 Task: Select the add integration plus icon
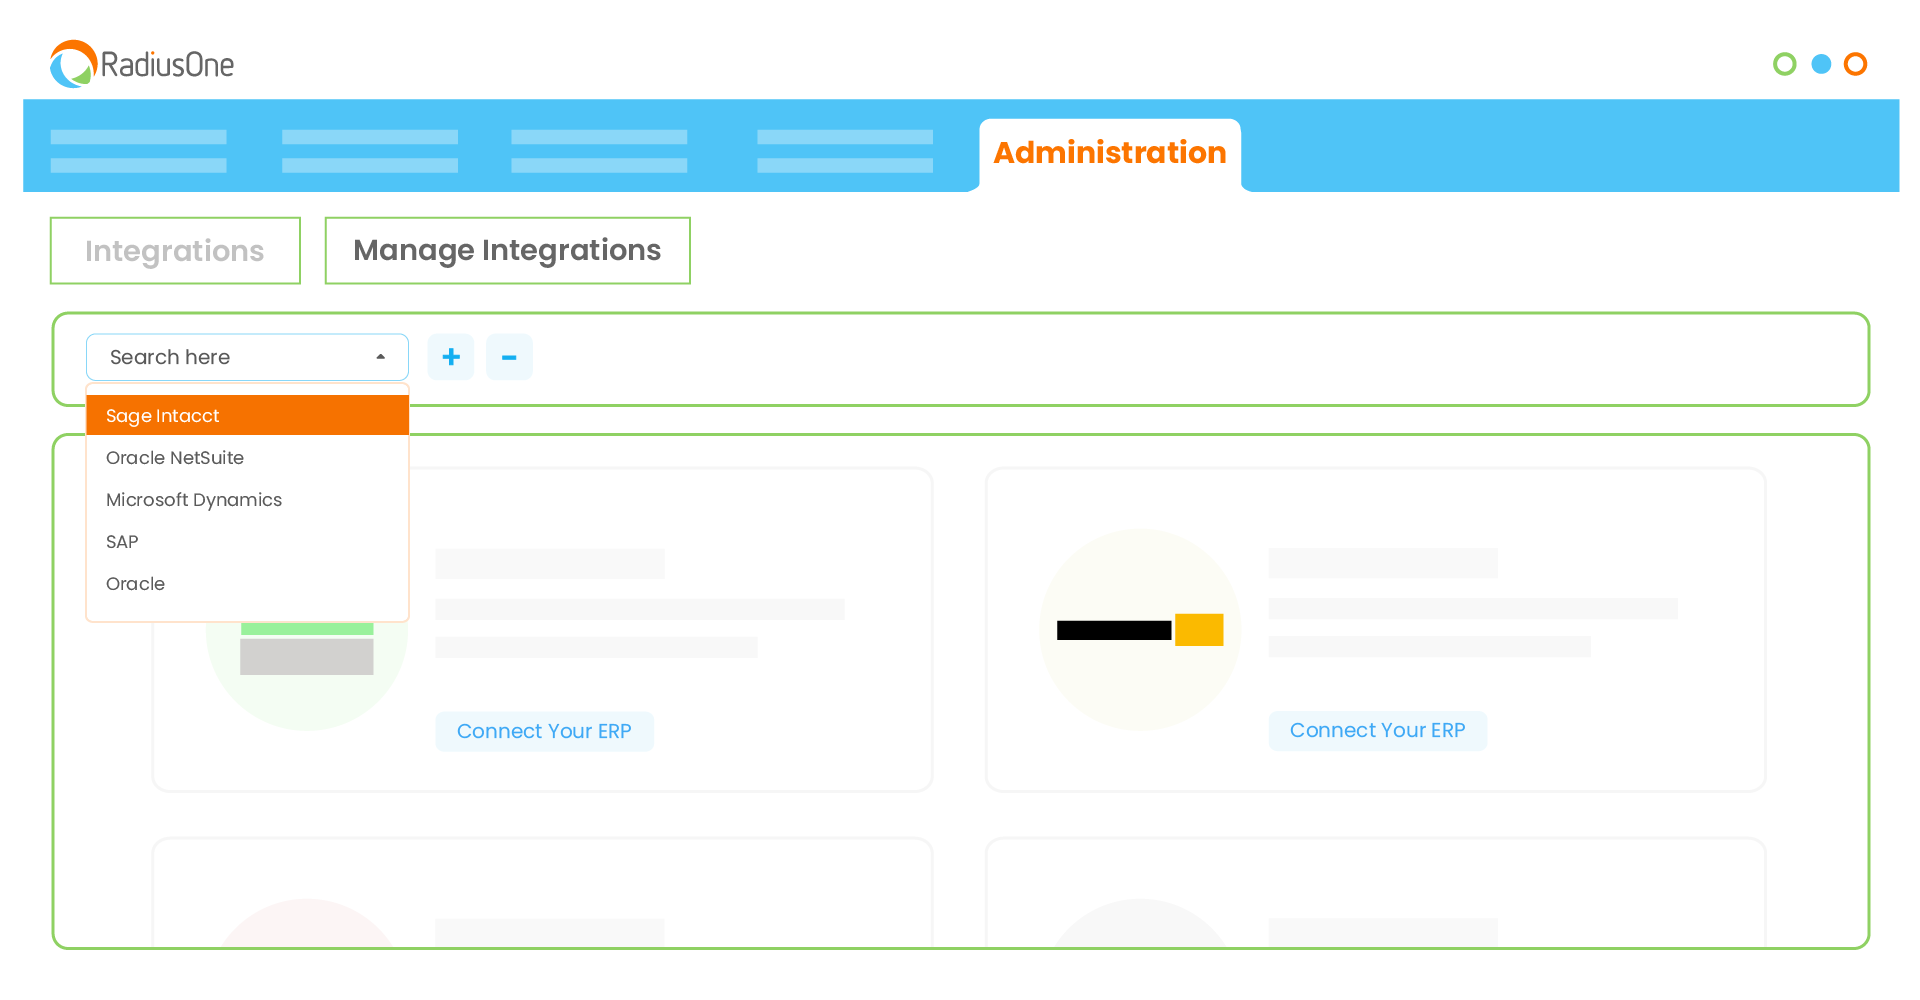pos(450,357)
